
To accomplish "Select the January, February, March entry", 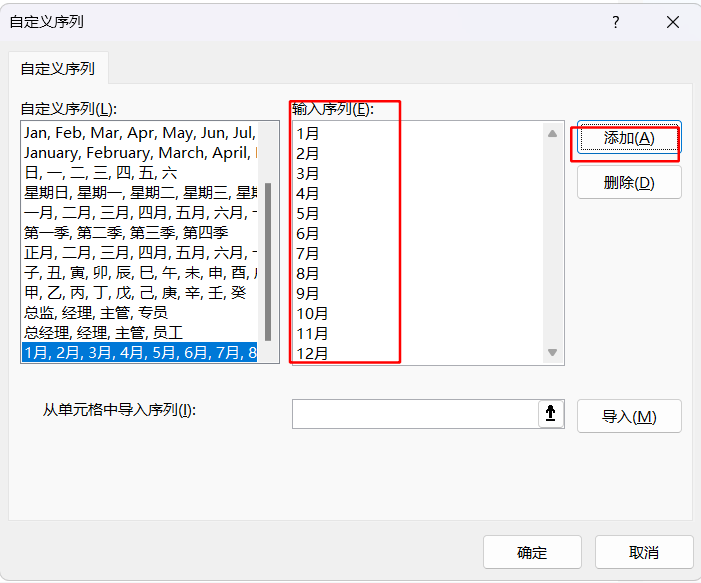I will 139,153.
